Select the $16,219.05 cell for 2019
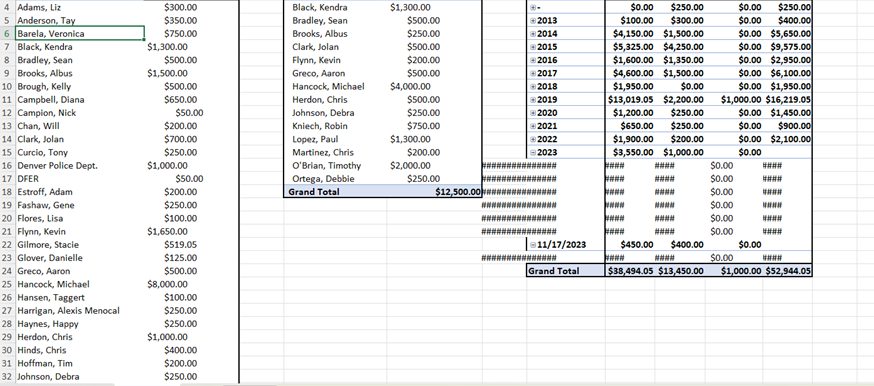The width and height of the screenshot is (874, 386). 788,100
